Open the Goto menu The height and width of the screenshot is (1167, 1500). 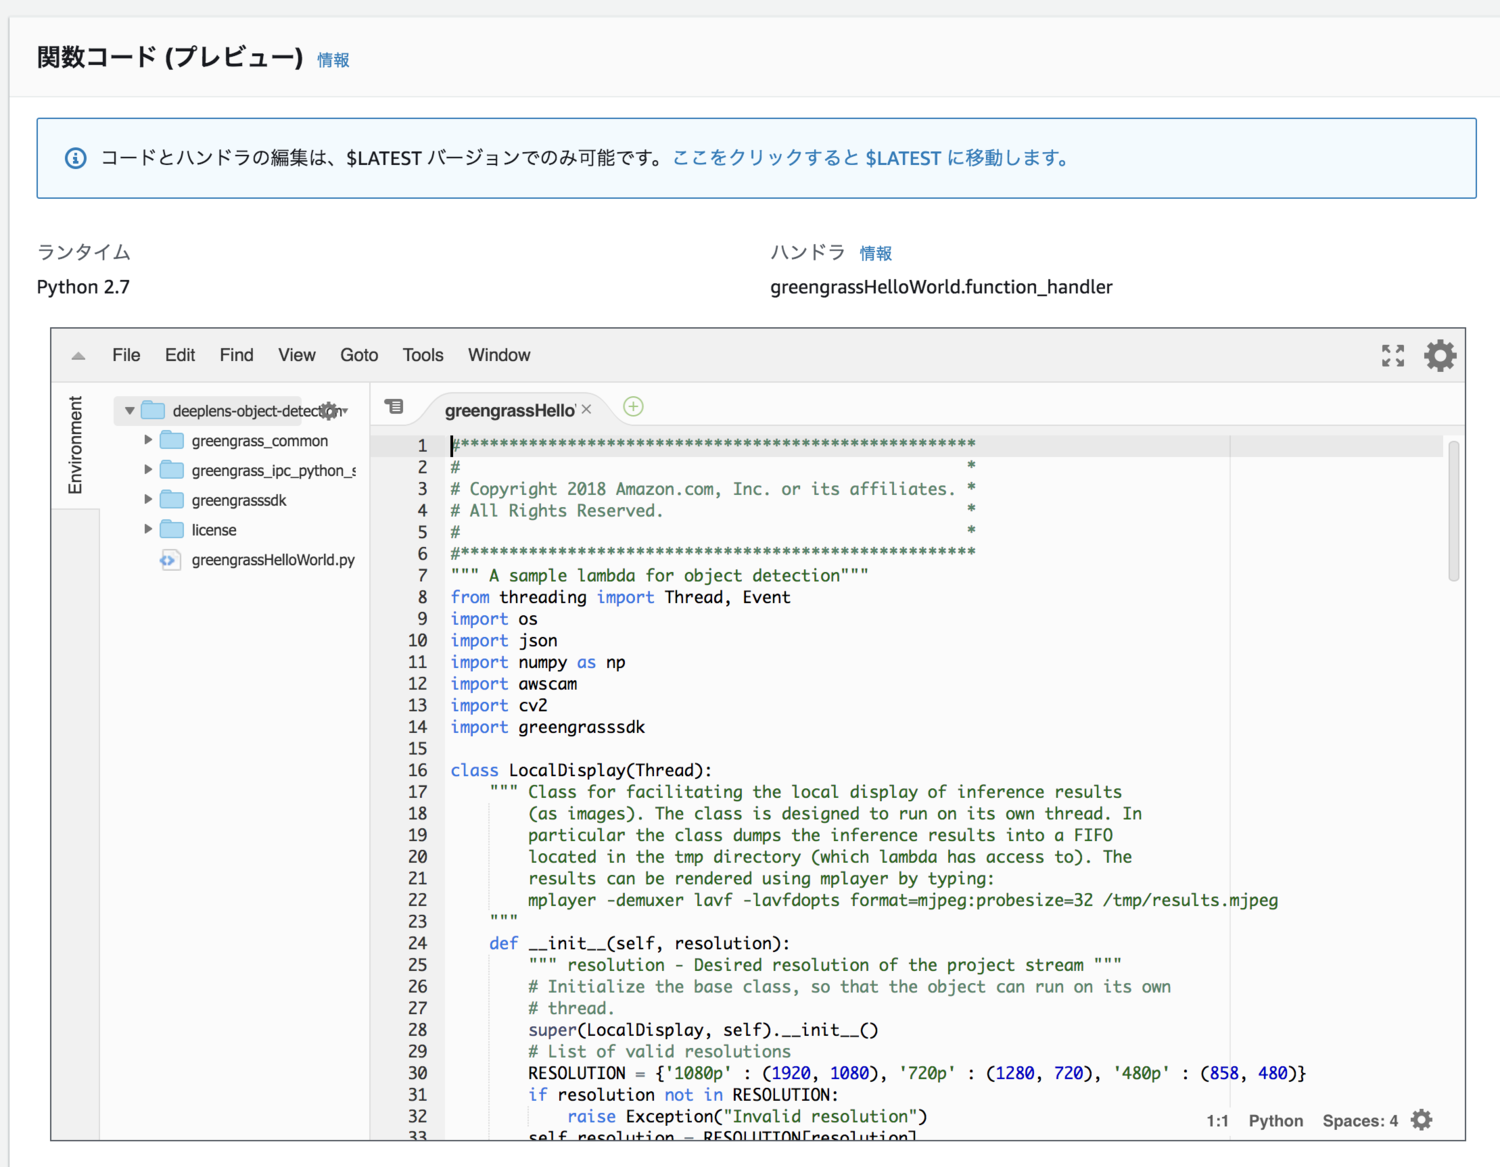[359, 355]
